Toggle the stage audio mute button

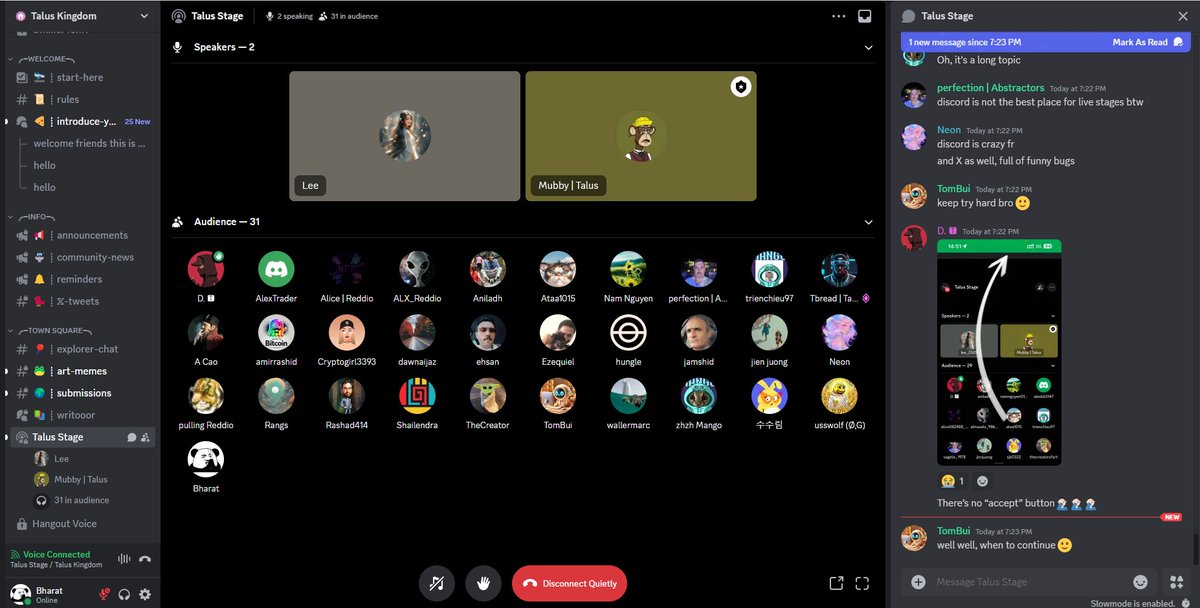(437, 583)
